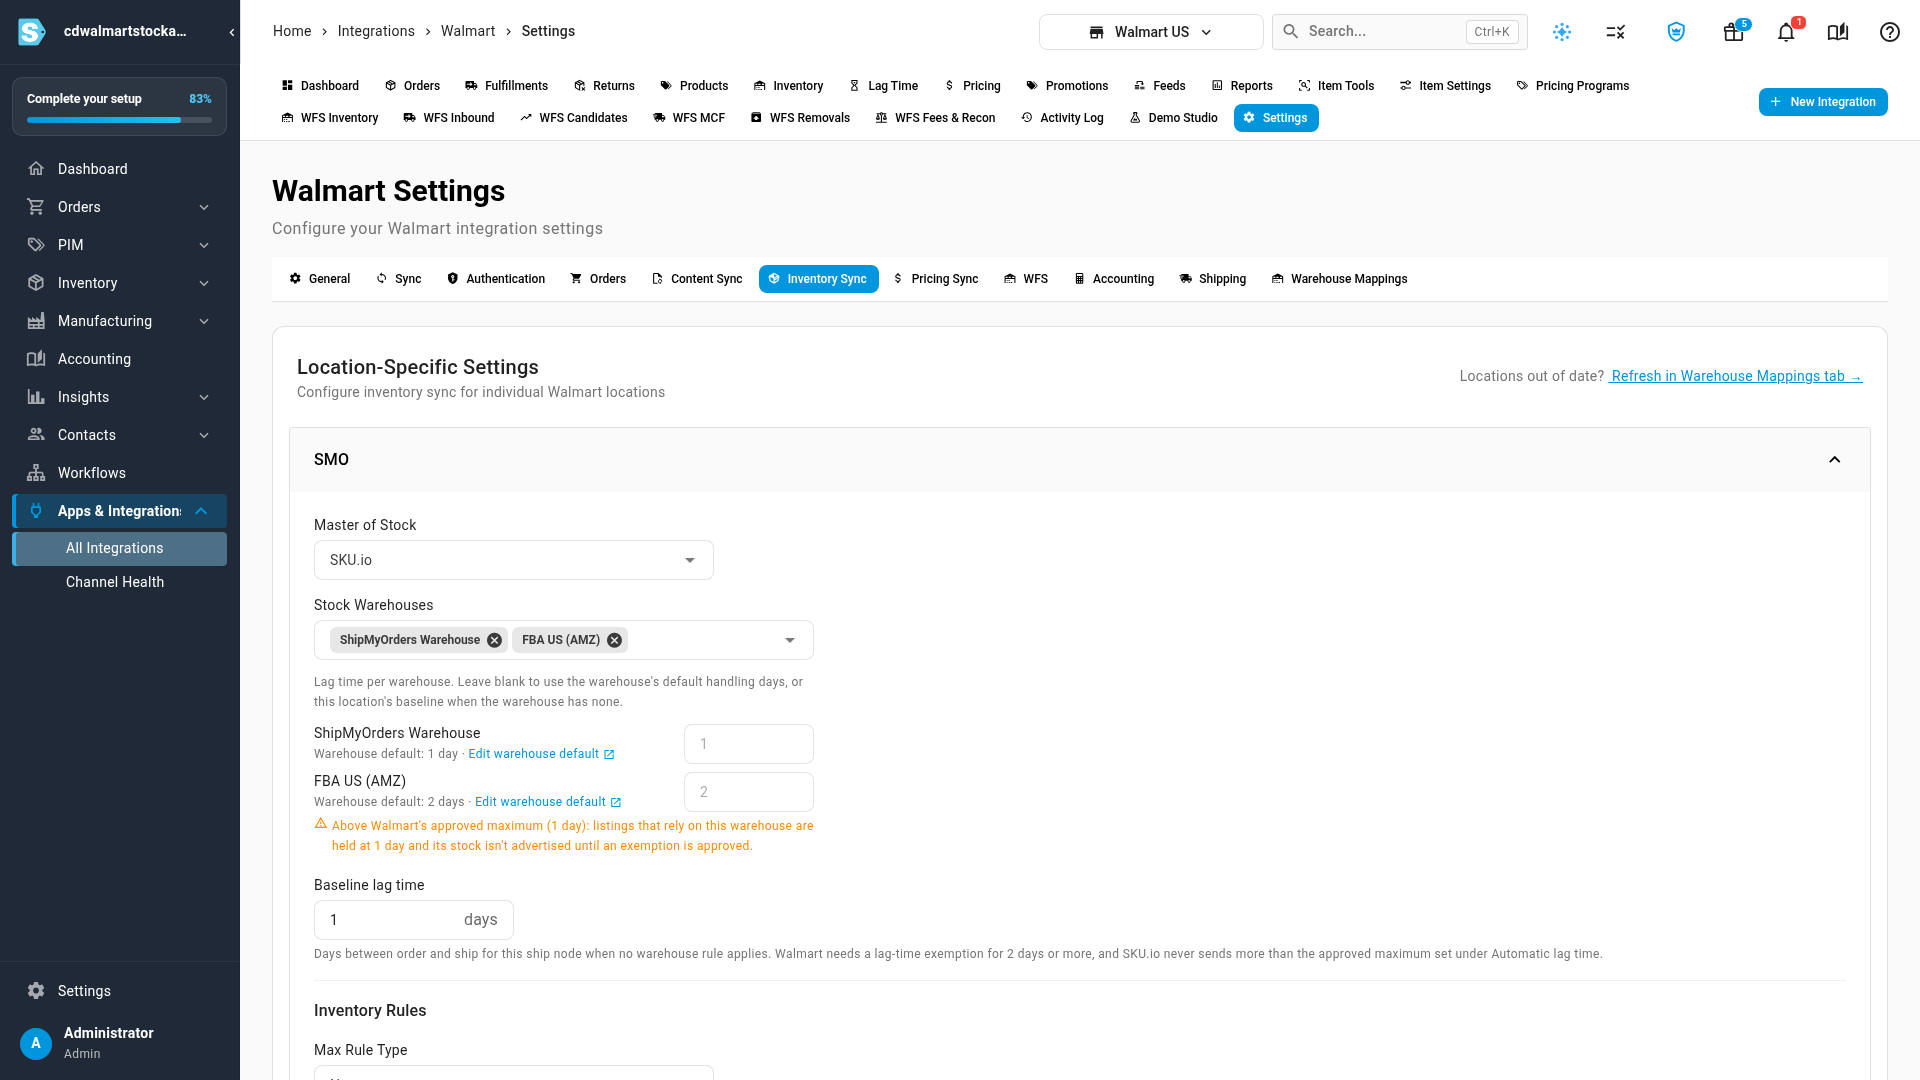
Task: Open Settings in the sidebar bottom
Action: click(x=119, y=991)
